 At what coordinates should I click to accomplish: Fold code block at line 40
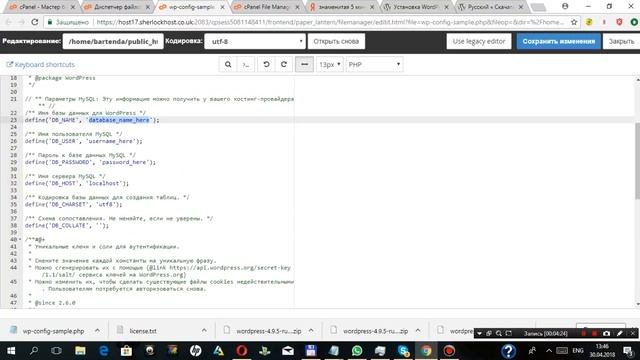pos(20,240)
